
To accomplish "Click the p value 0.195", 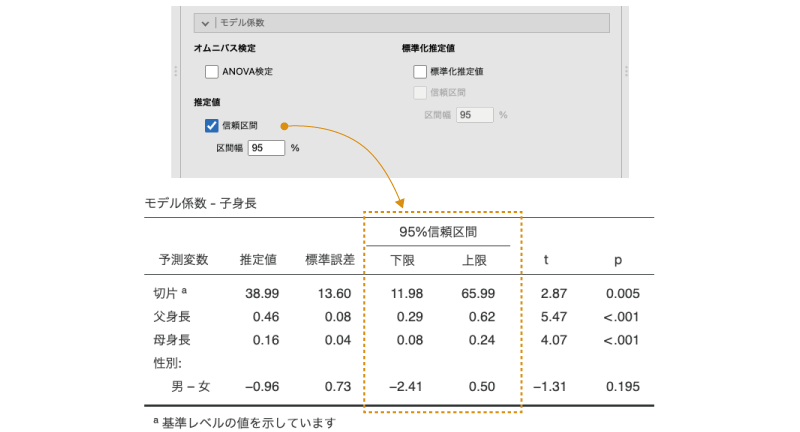I will coord(620,386).
